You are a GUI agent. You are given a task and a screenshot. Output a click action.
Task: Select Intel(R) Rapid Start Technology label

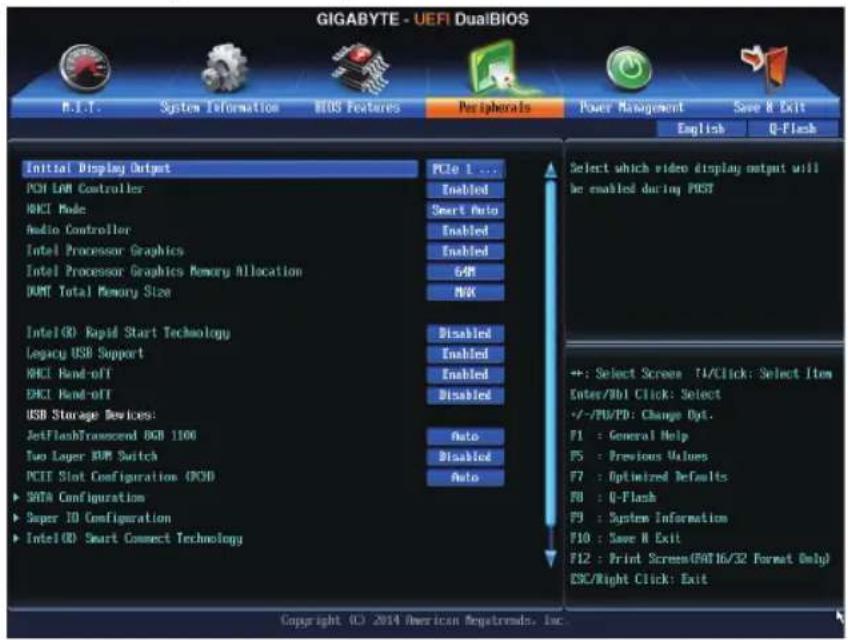coord(128,333)
